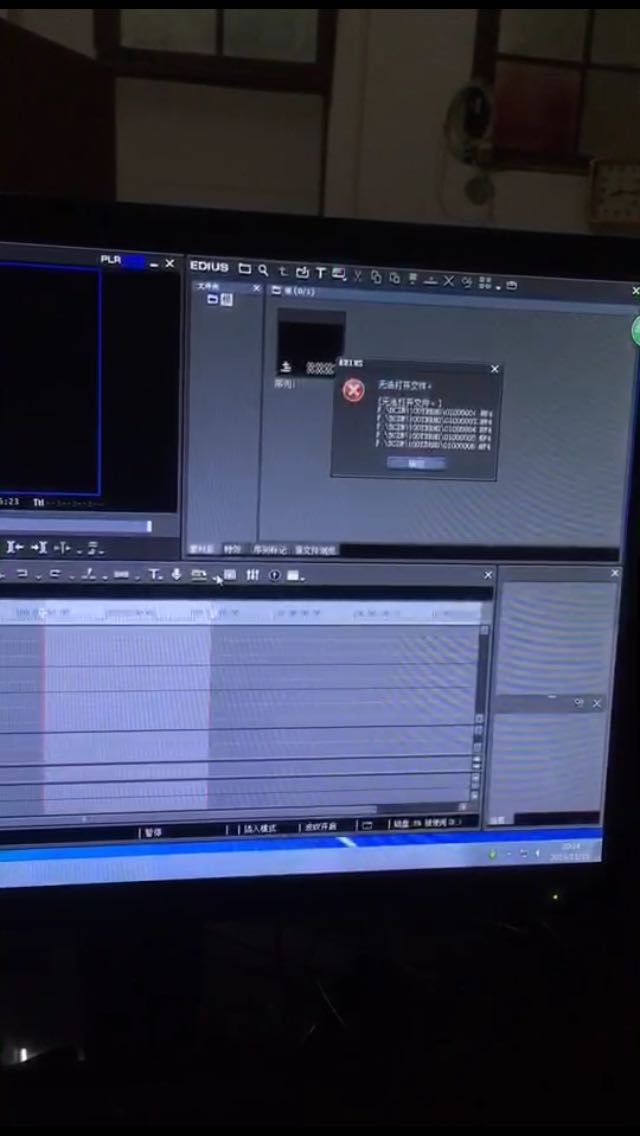Viewport: 640px width, 1136px height.
Task: Open the audio mixer sliders icon in timeline toolbar
Action: click(x=252, y=575)
